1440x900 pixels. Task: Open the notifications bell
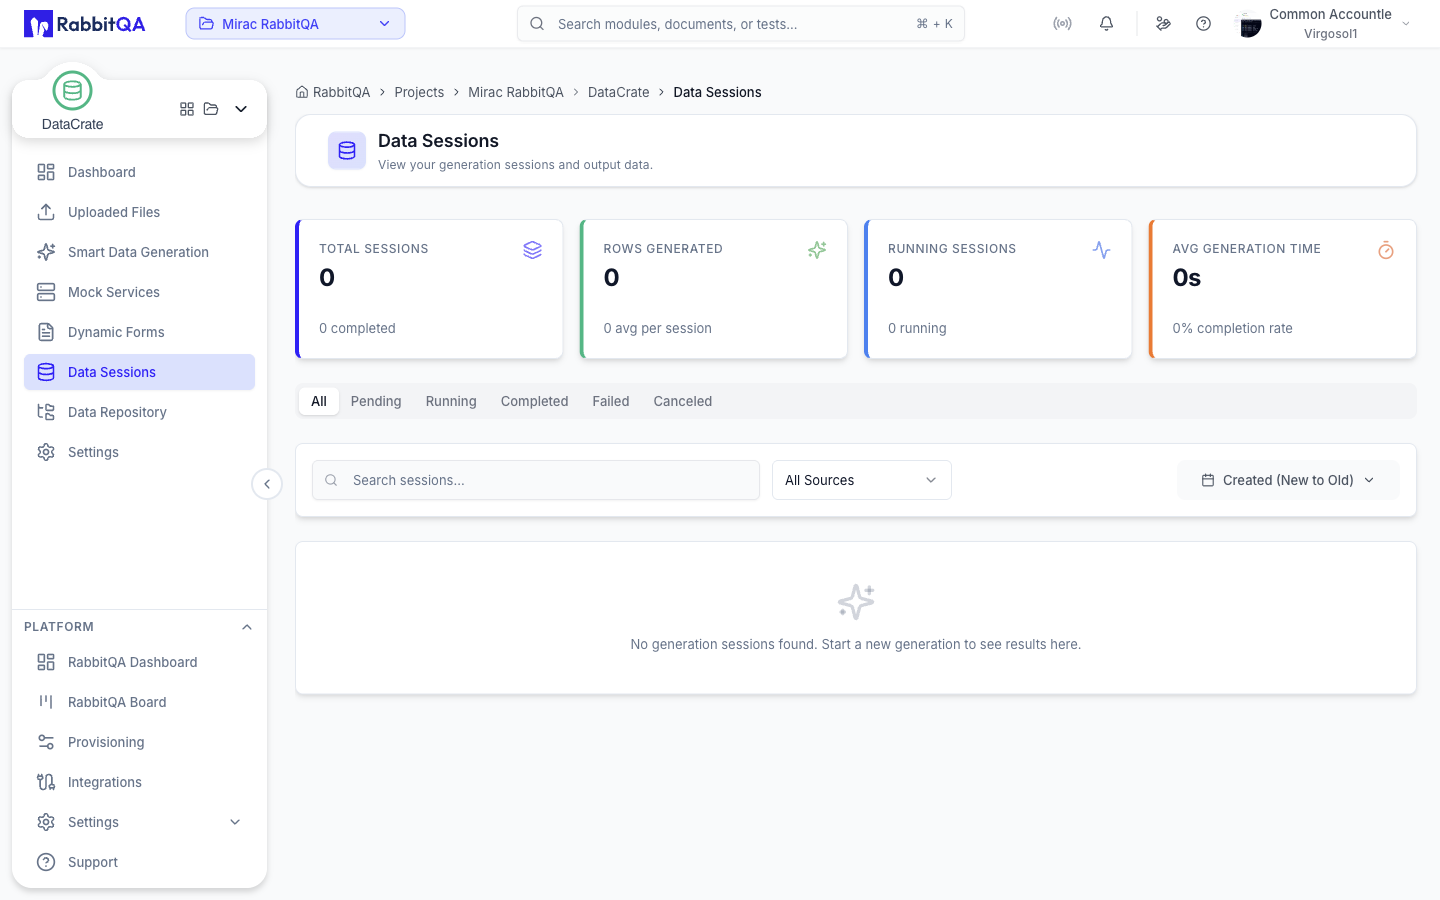click(1106, 24)
